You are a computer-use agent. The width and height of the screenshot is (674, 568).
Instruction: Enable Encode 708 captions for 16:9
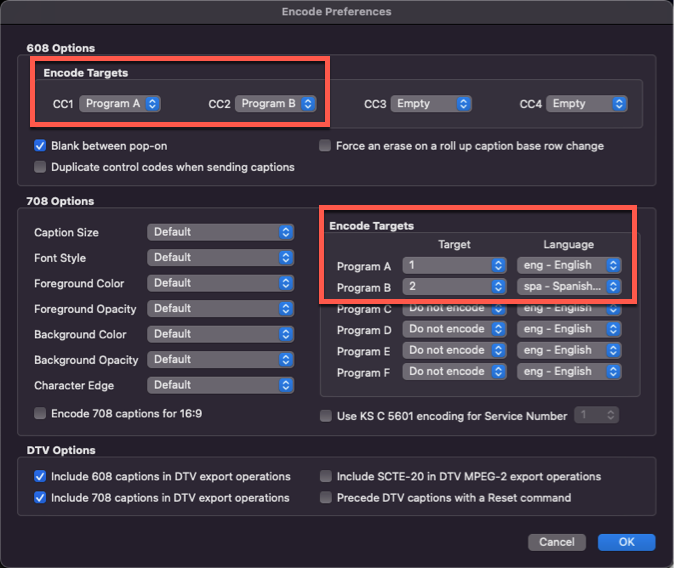[x=41, y=413]
